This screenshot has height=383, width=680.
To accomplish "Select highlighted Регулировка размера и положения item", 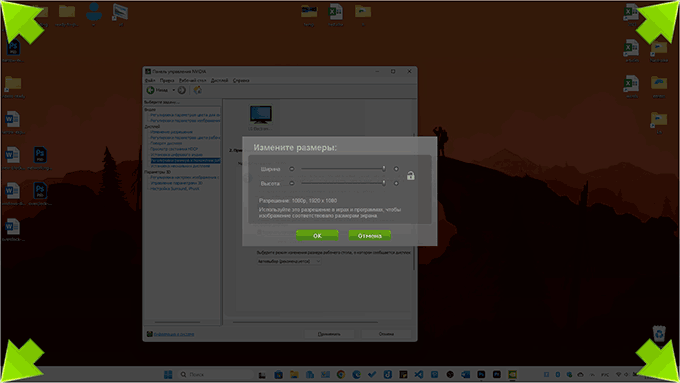I will 186,160.
